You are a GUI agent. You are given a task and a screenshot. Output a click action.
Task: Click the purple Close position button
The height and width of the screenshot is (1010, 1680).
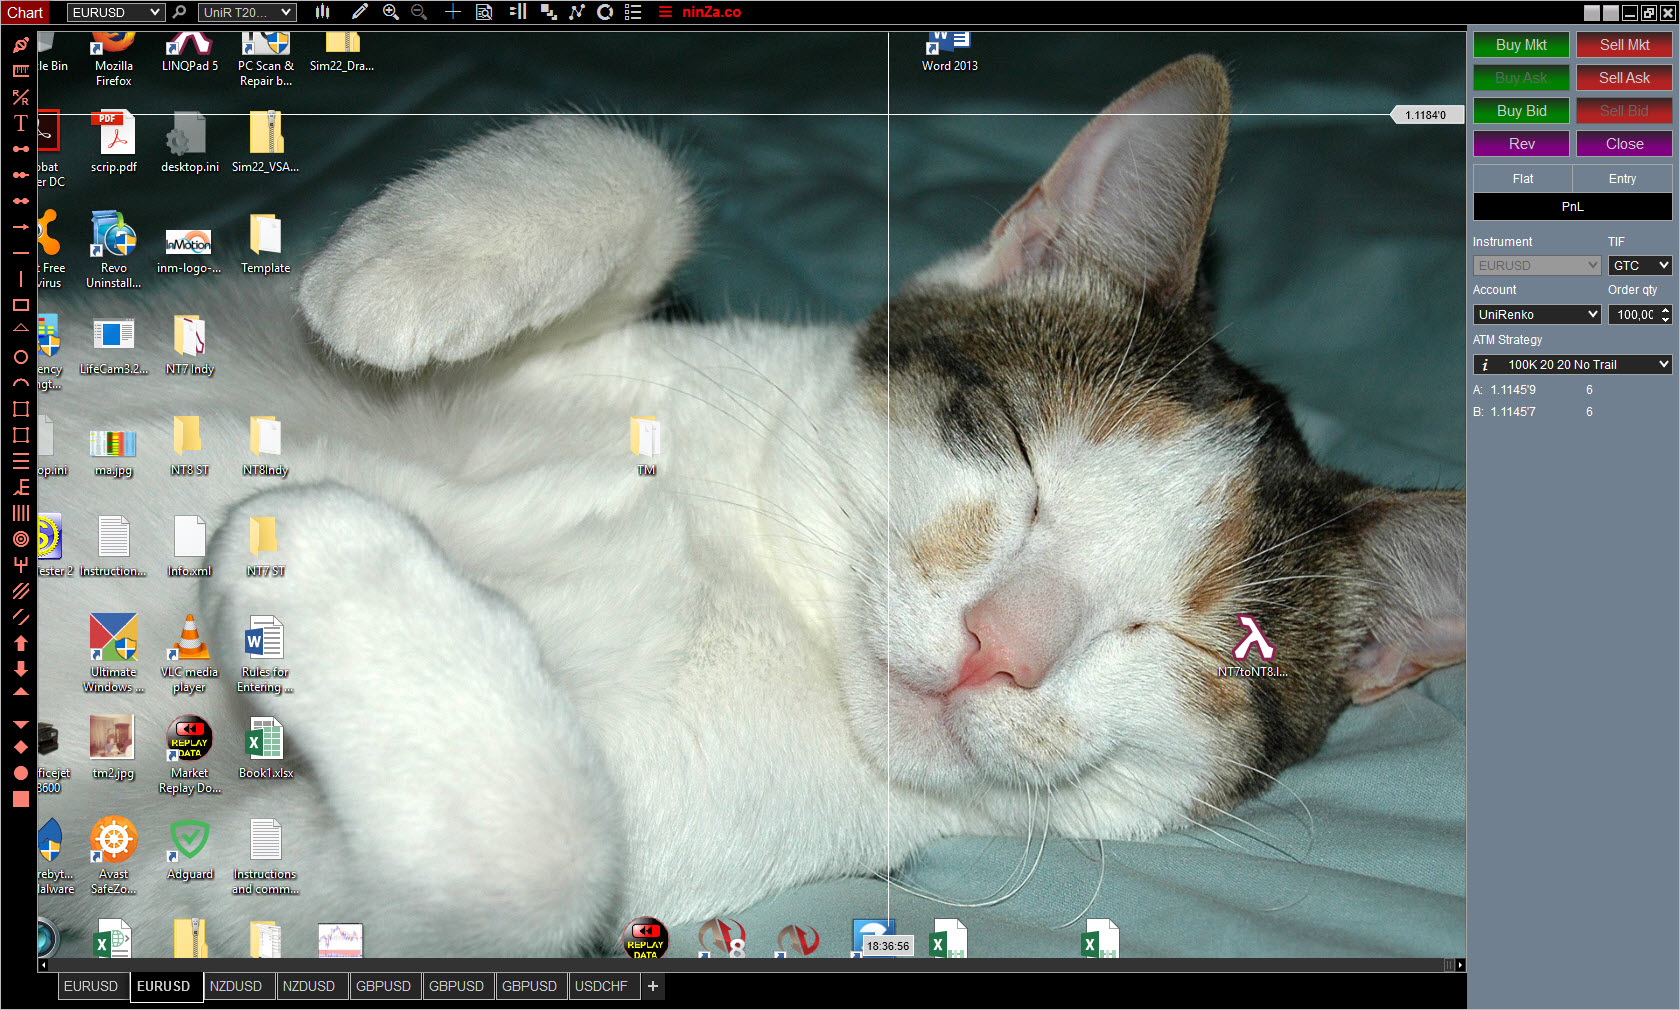[1624, 144]
